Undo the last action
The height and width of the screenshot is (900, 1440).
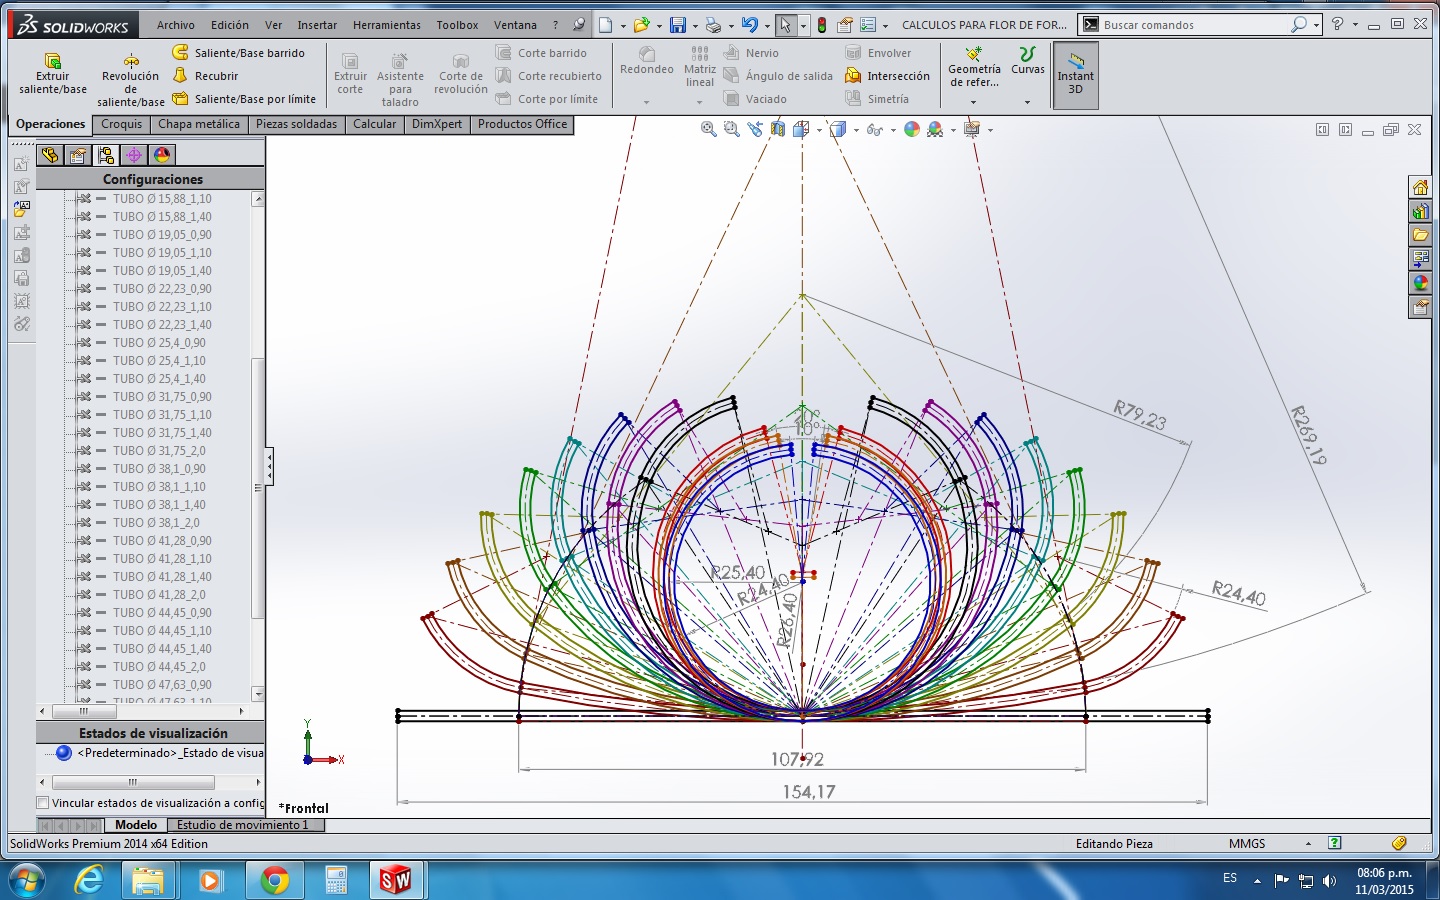[x=749, y=25]
